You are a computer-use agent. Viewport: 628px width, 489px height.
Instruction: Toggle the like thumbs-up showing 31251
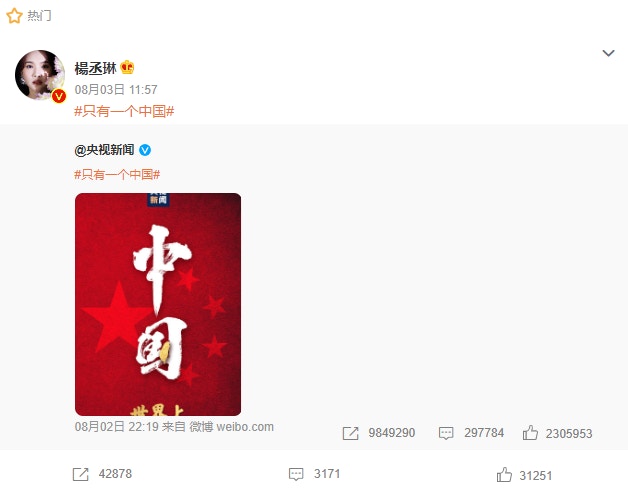(504, 475)
